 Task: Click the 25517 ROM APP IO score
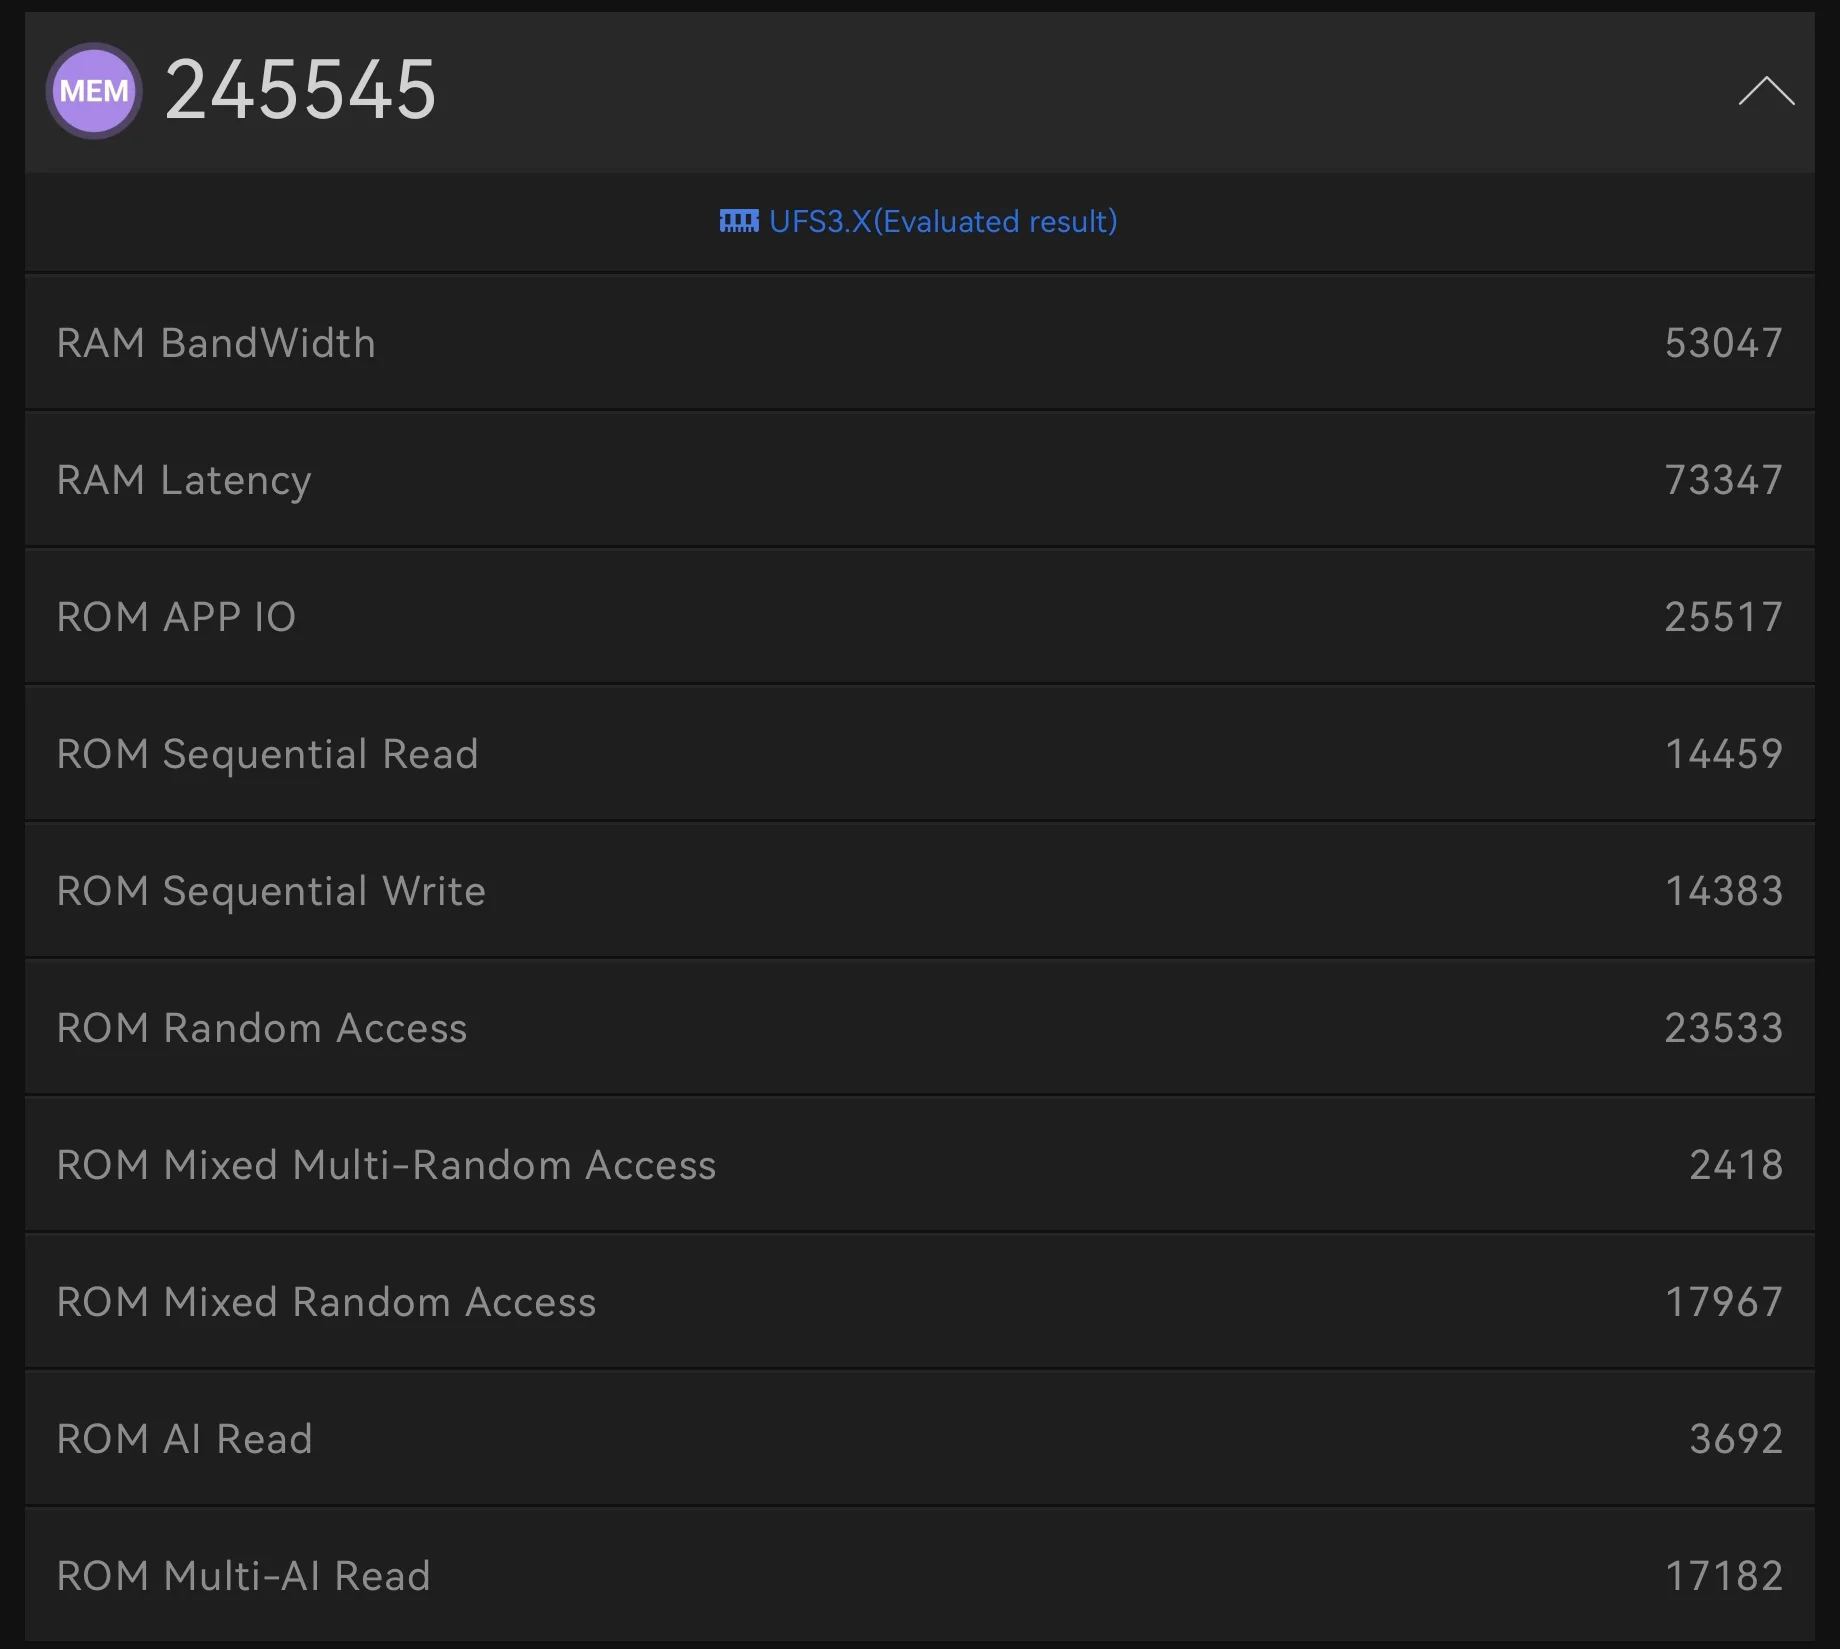pyautogui.click(x=1723, y=617)
